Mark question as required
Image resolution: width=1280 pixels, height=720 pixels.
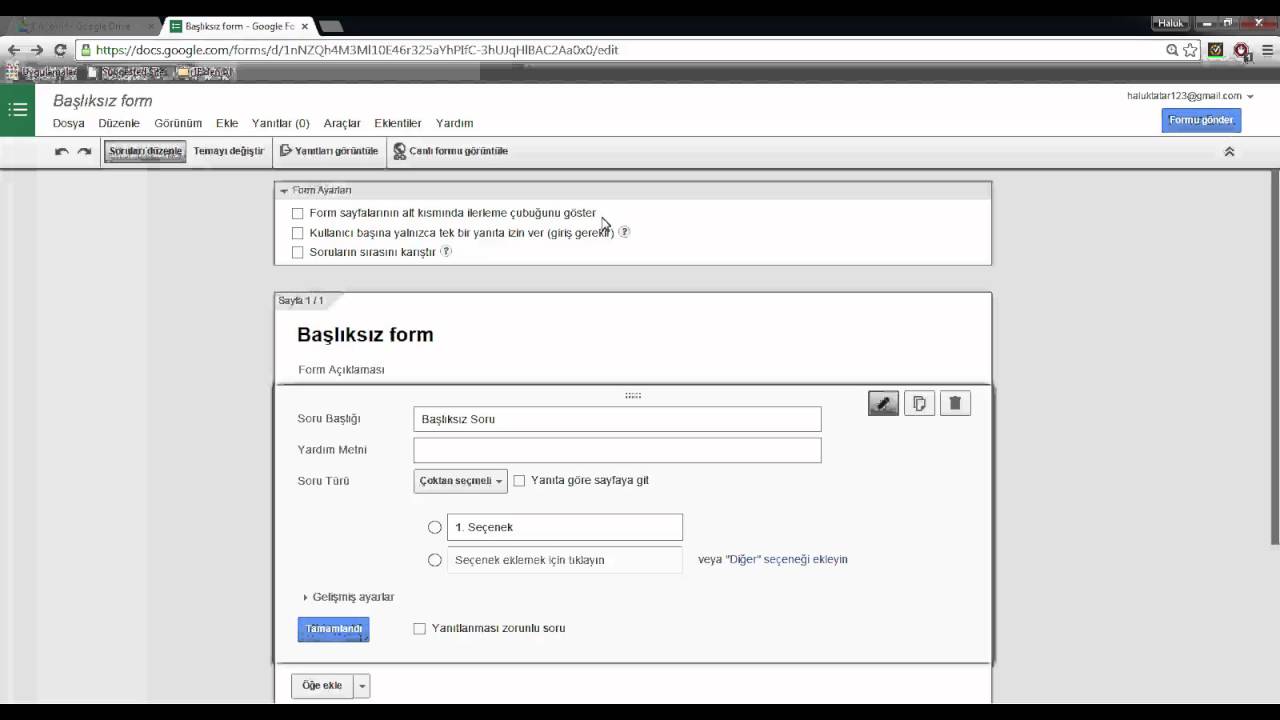pos(420,629)
